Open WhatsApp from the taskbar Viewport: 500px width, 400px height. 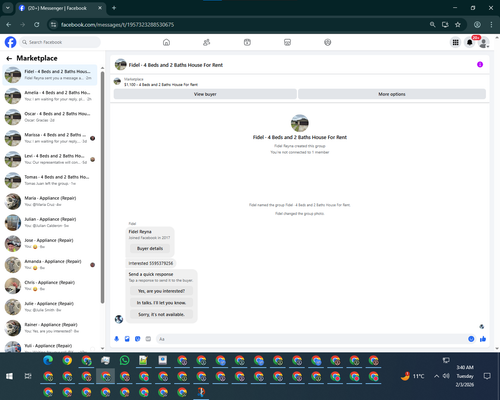click(124, 360)
